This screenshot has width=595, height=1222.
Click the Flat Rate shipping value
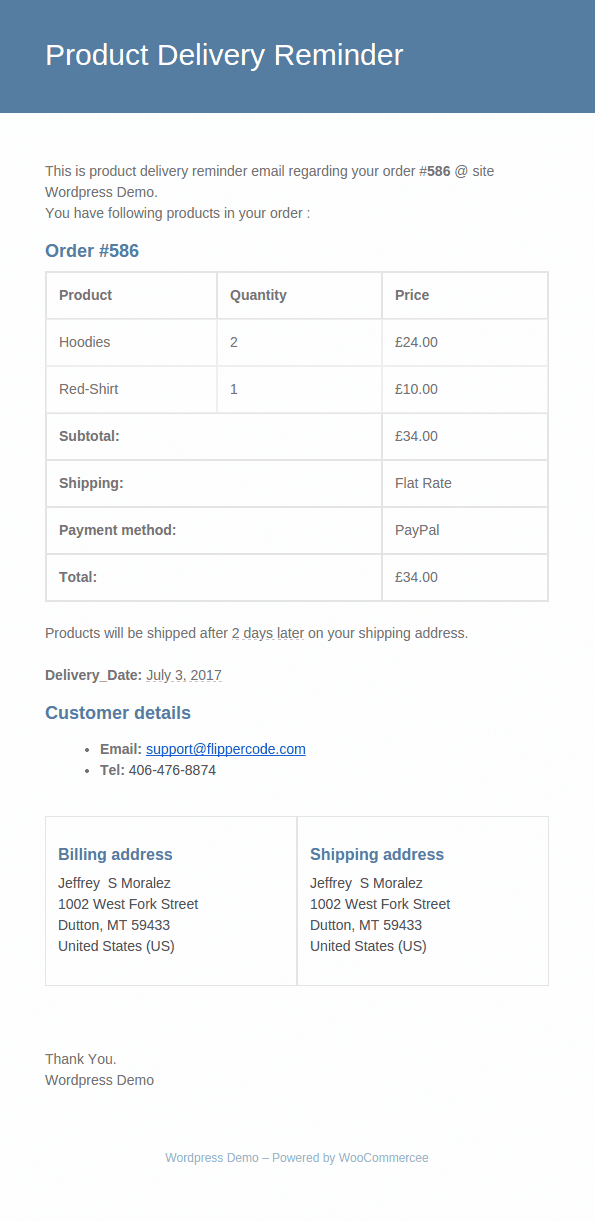pyautogui.click(x=423, y=483)
